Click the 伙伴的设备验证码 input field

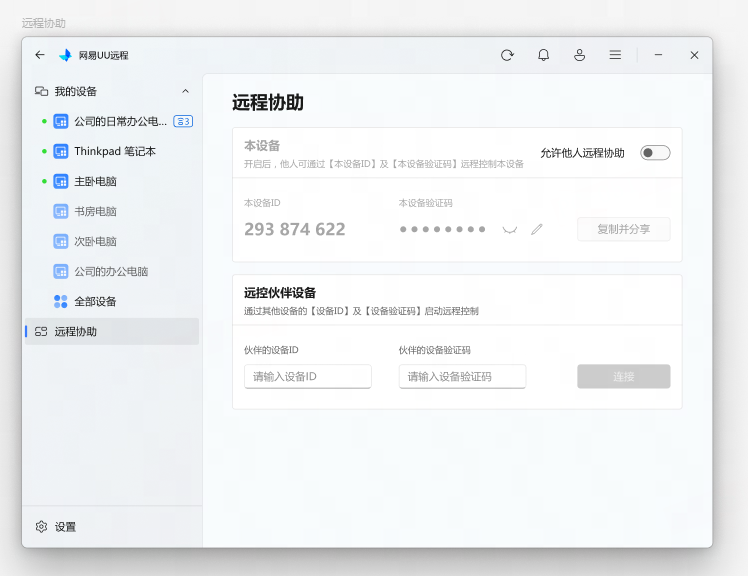point(462,376)
